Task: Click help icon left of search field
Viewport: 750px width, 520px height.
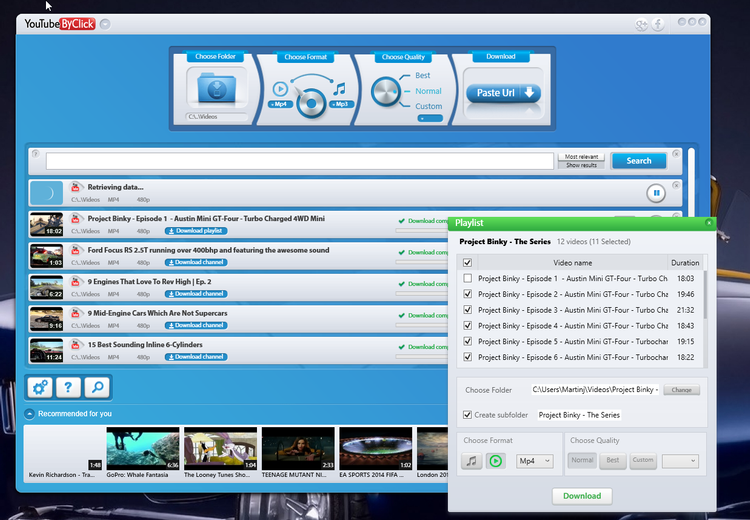Action: point(35,154)
